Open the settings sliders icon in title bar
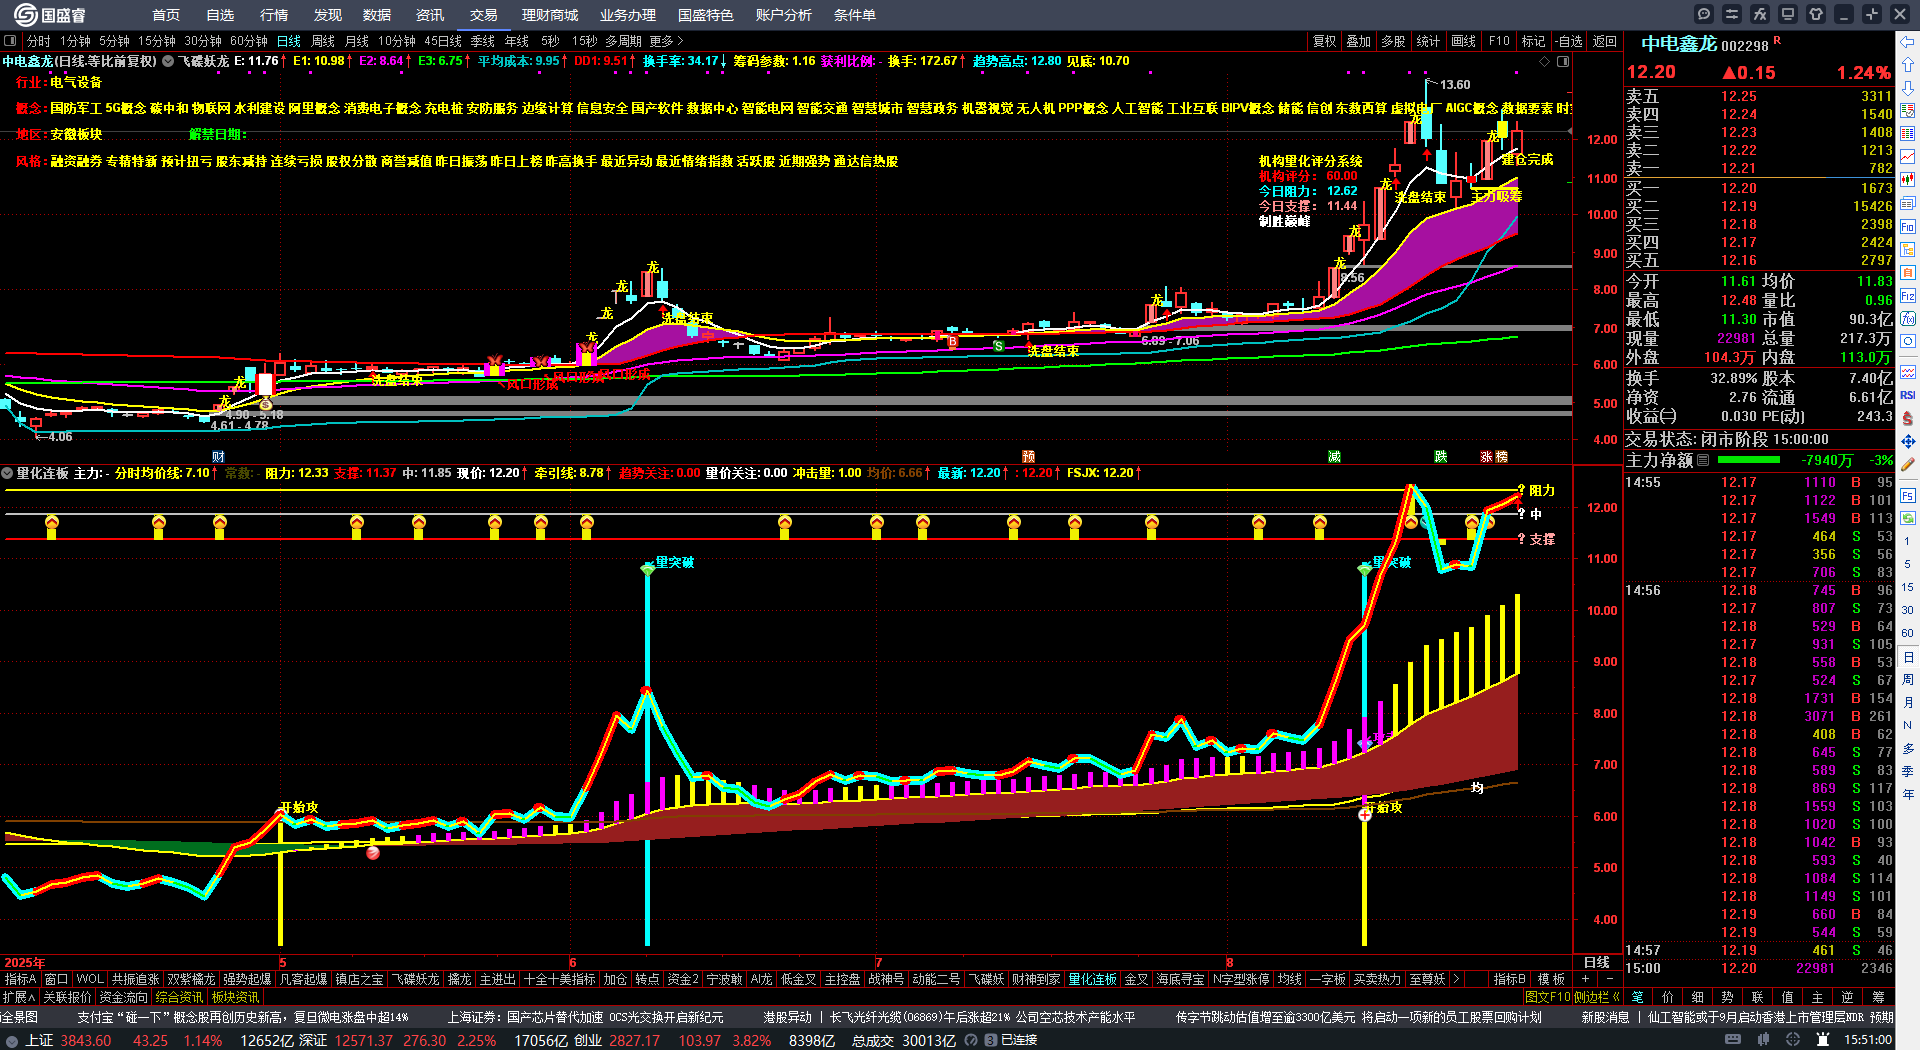 pyautogui.click(x=1732, y=14)
